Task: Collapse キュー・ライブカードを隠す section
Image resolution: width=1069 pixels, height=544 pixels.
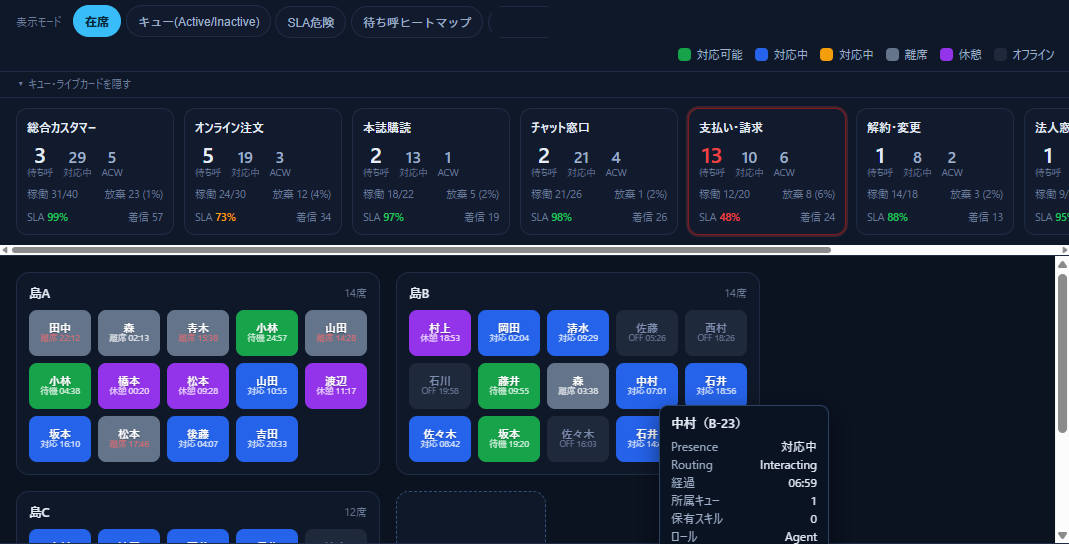Action: coord(74,84)
